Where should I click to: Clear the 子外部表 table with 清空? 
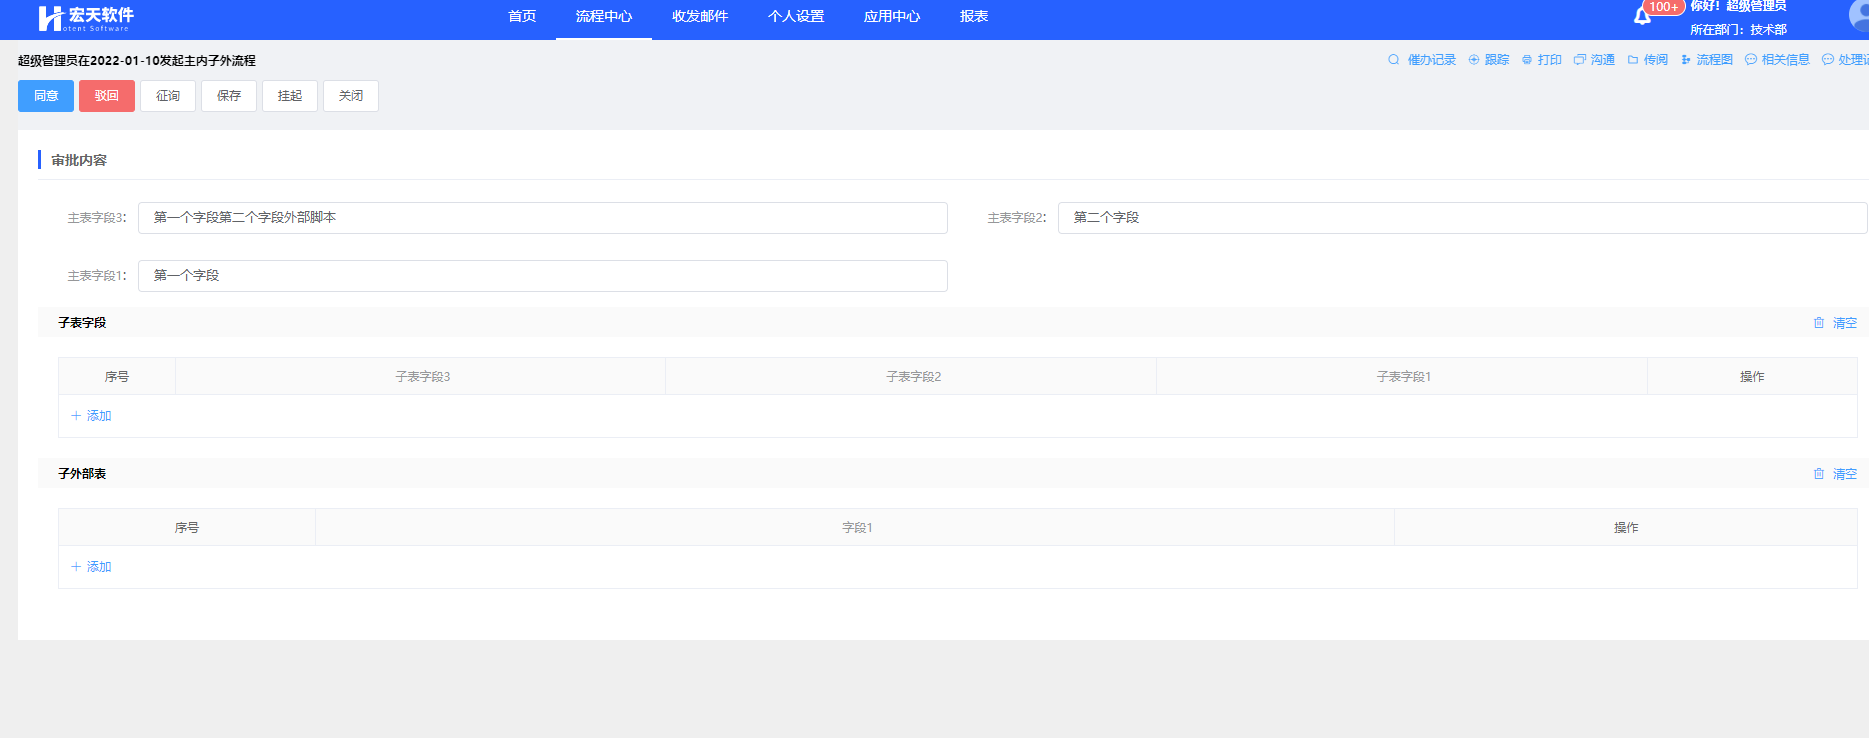tap(1835, 474)
